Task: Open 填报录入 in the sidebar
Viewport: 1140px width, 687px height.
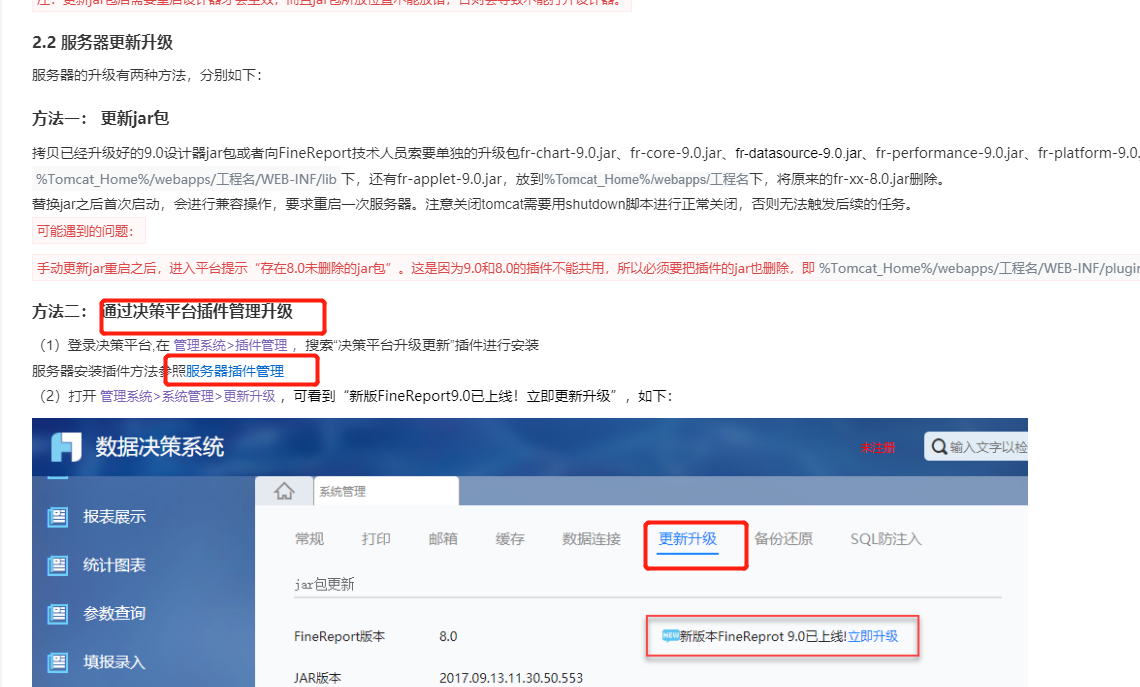Action: click(x=114, y=662)
